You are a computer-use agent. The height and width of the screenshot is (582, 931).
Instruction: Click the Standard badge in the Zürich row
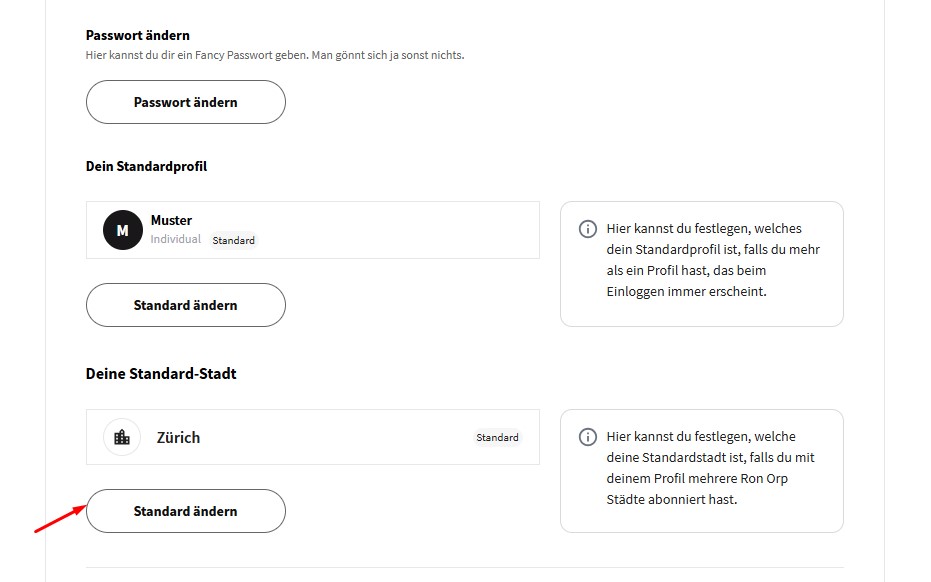click(497, 438)
